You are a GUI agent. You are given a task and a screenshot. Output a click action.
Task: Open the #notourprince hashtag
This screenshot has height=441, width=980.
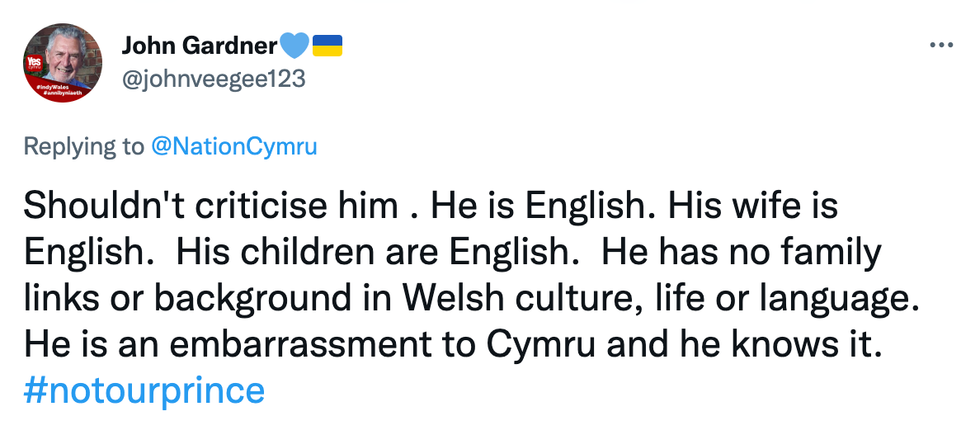[x=143, y=389]
